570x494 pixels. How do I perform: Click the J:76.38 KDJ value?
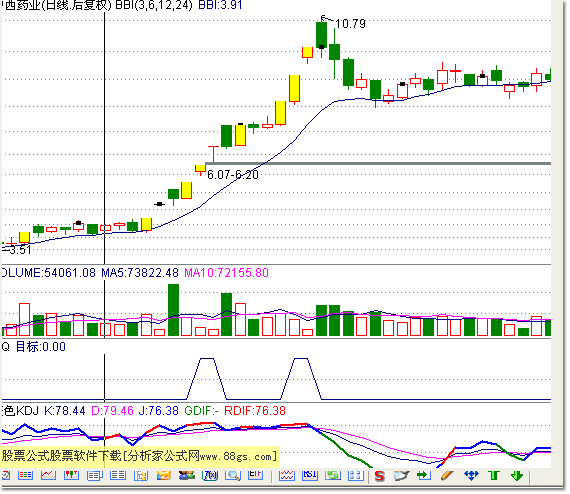[x=158, y=411]
